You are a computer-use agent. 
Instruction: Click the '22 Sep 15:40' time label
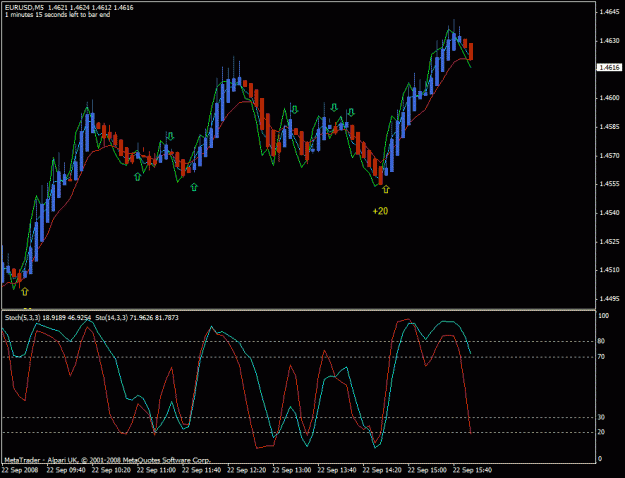coord(472,470)
